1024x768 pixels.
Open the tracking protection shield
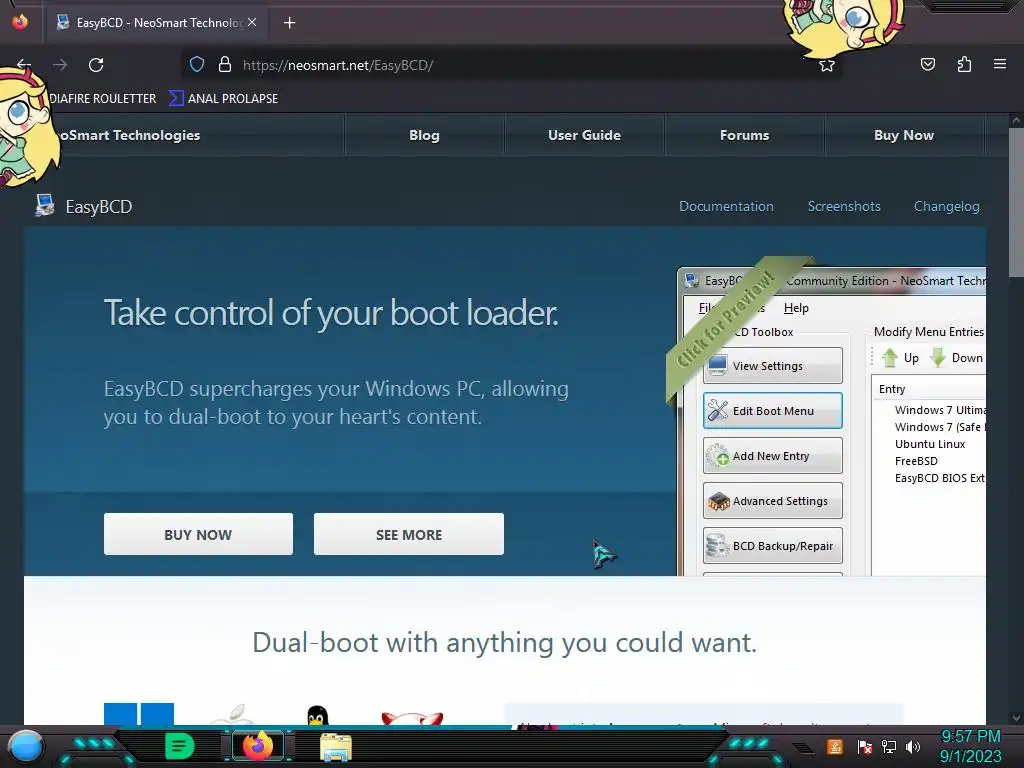(x=197, y=65)
